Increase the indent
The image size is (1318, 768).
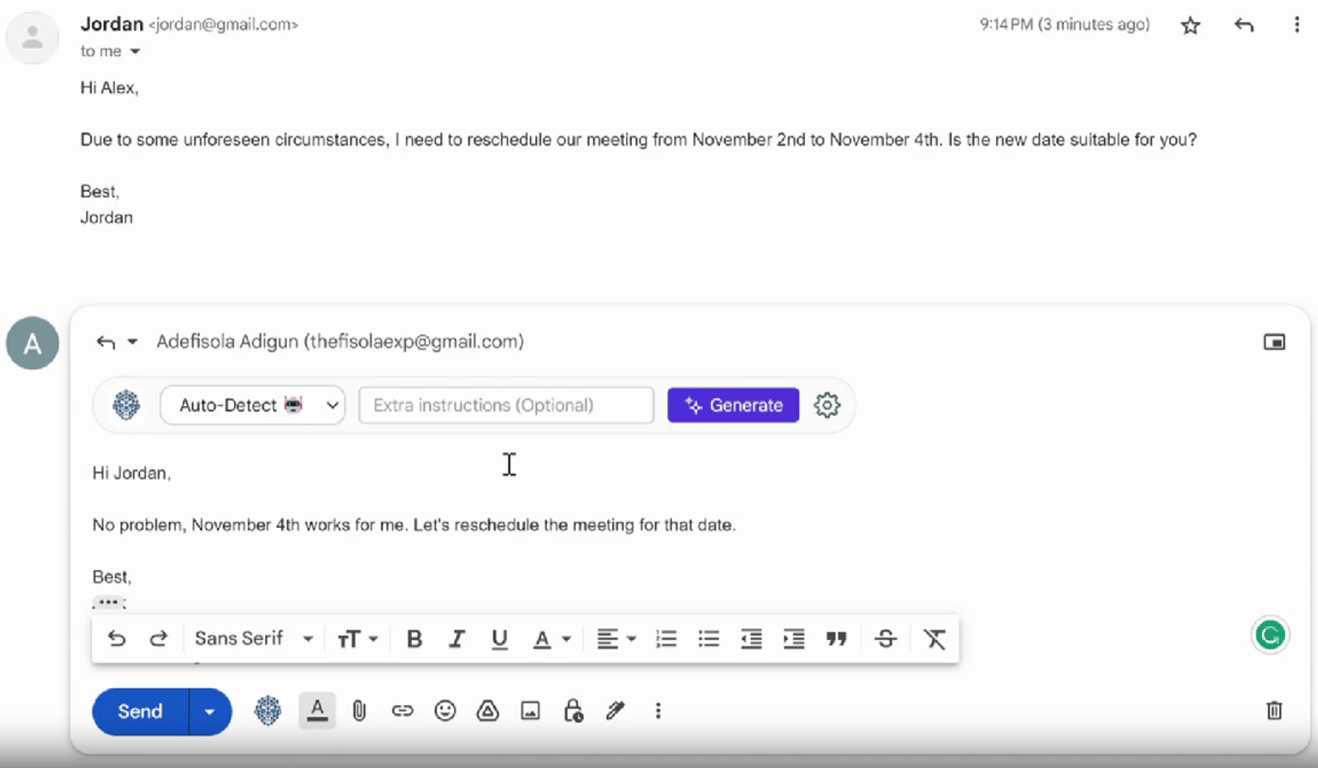794,639
